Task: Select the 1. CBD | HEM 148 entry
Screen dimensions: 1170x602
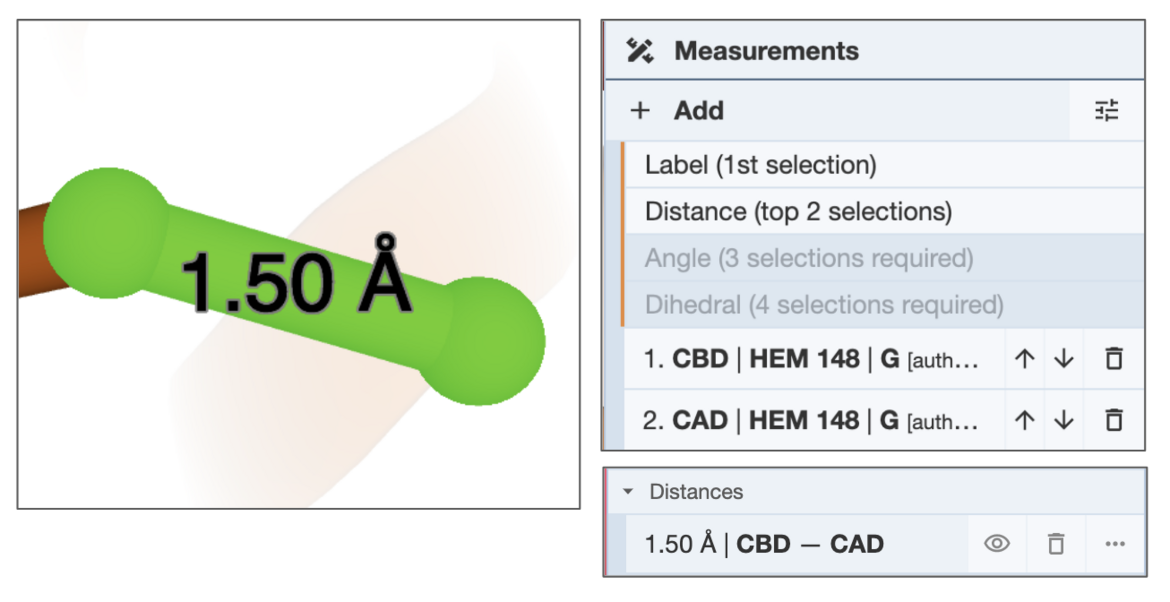Action: point(810,359)
